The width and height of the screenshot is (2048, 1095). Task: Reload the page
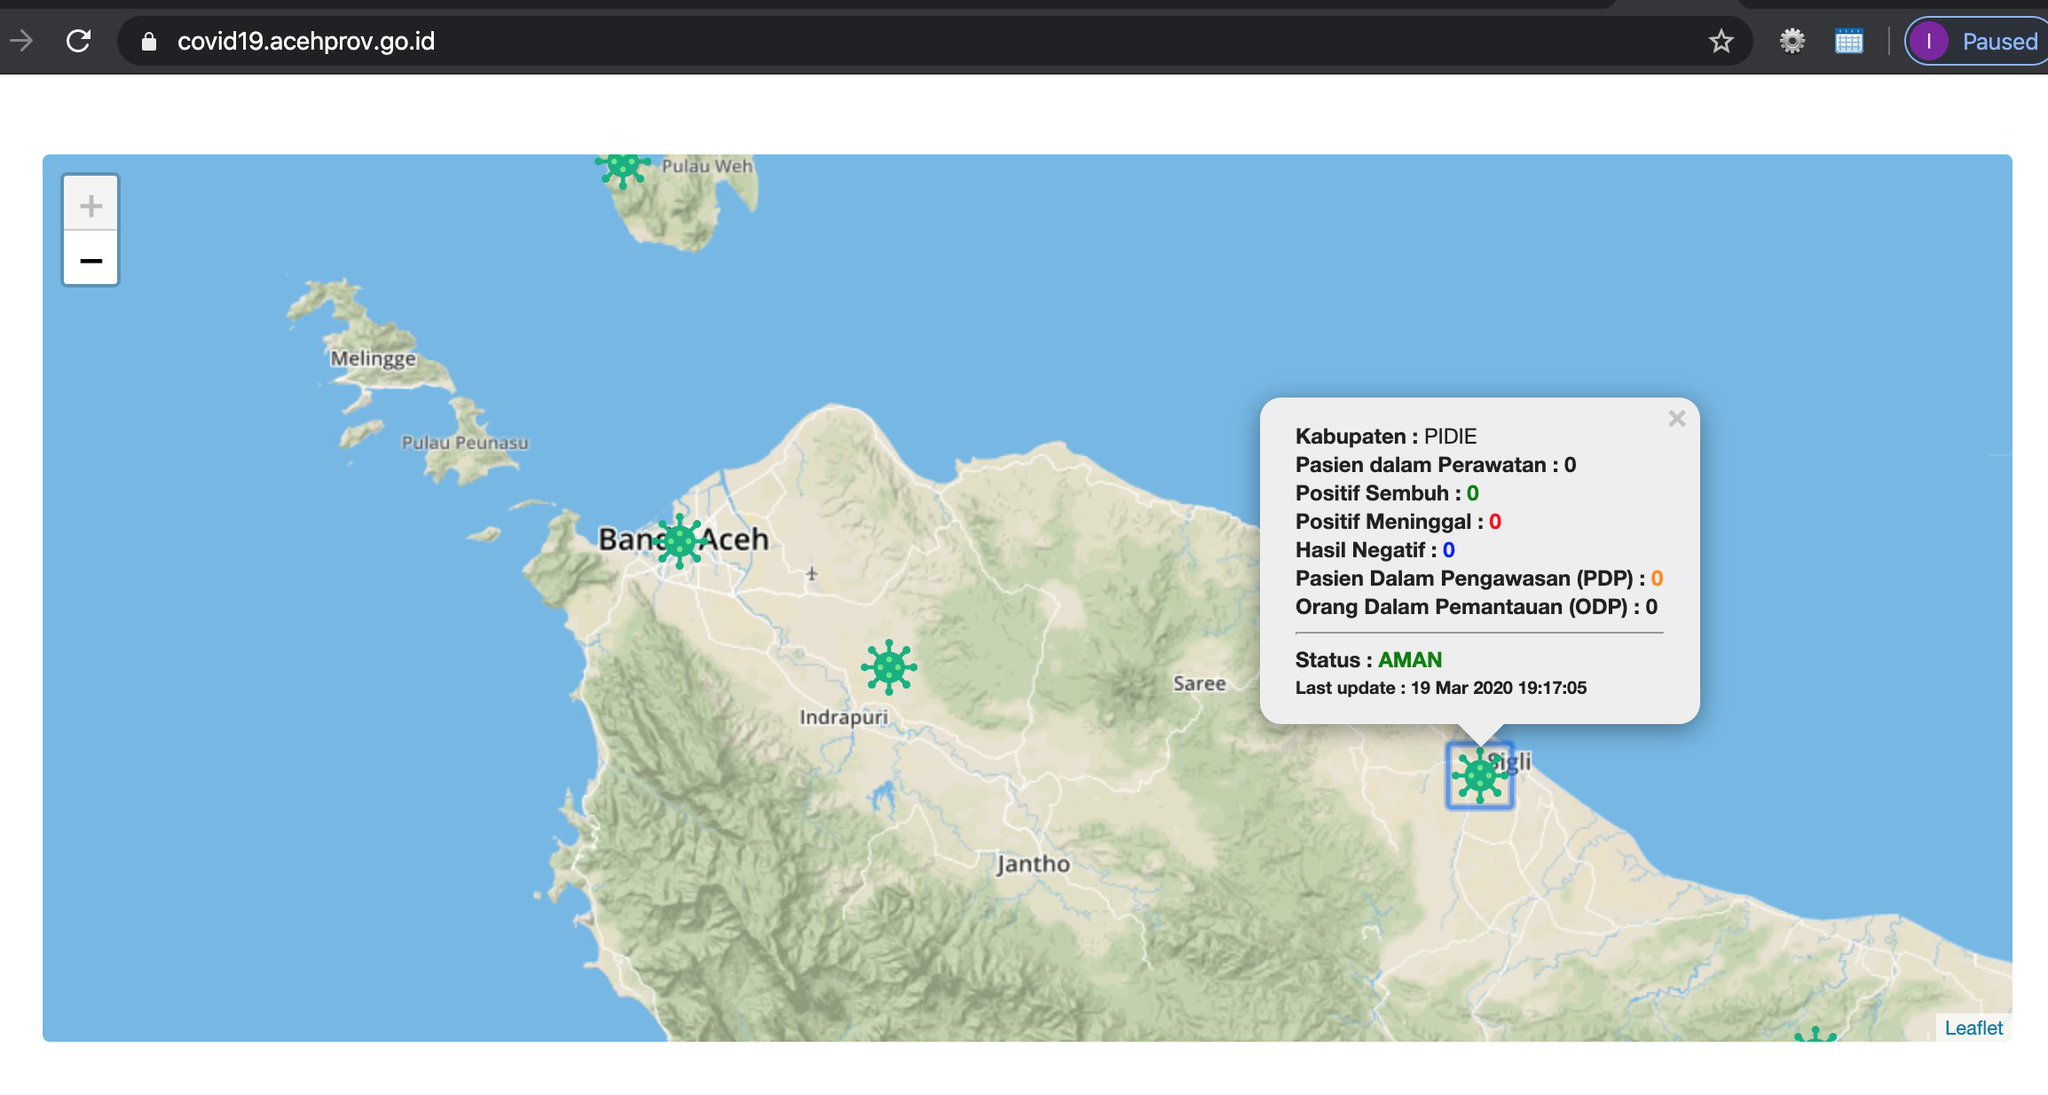[78, 41]
